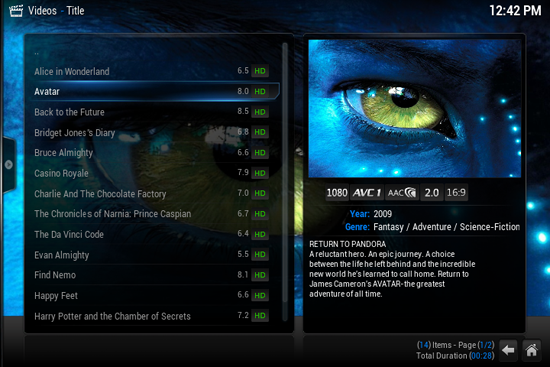550x367 pixels.
Task: Select Harry Potter and the Chamber of Secrets
Action: click(154, 316)
